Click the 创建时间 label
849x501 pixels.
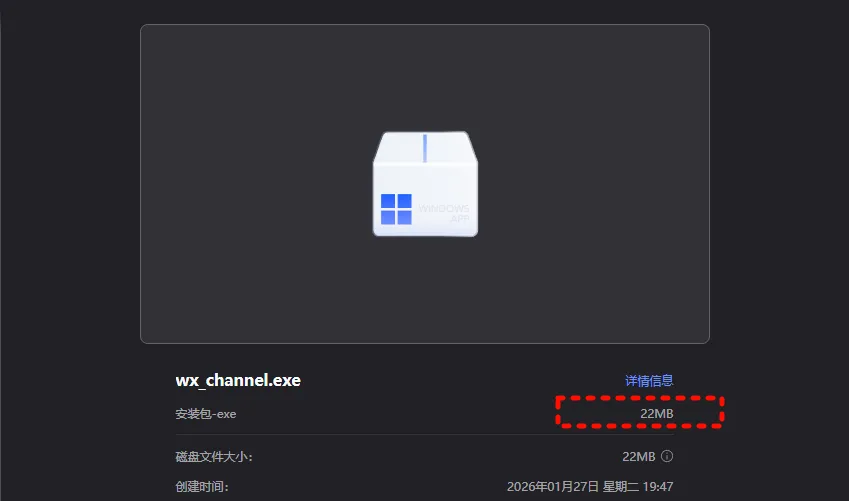[x=202, y=486]
